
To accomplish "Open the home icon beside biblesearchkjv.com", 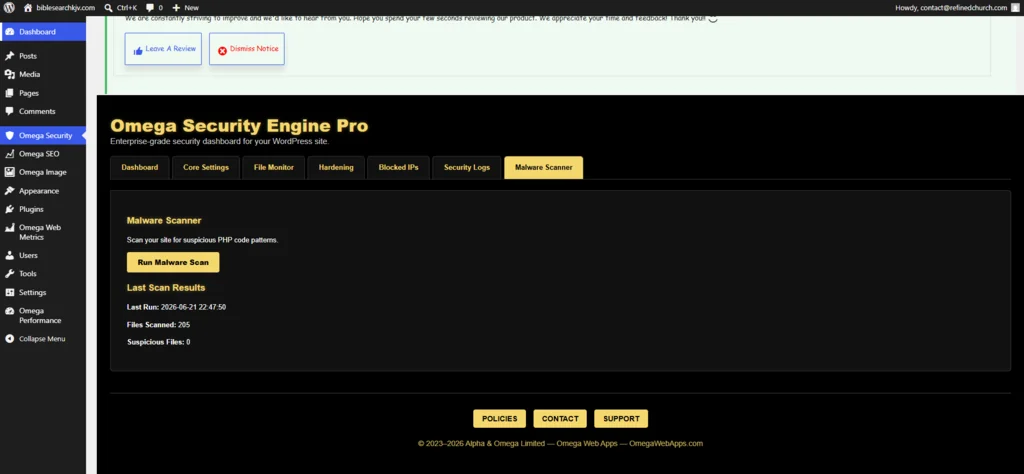I will click(x=27, y=8).
